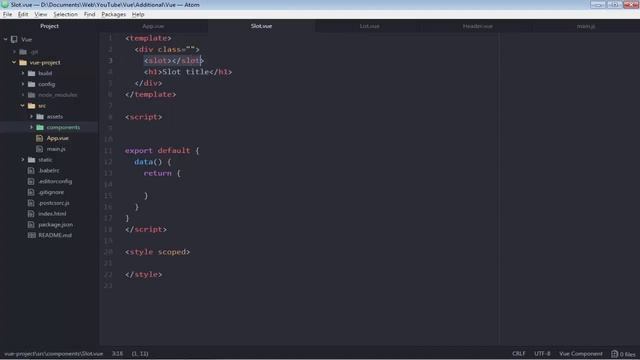The width and height of the screenshot is (640, 360).
Task: Switch to the main.js editor tab
Action: (586, 26)
